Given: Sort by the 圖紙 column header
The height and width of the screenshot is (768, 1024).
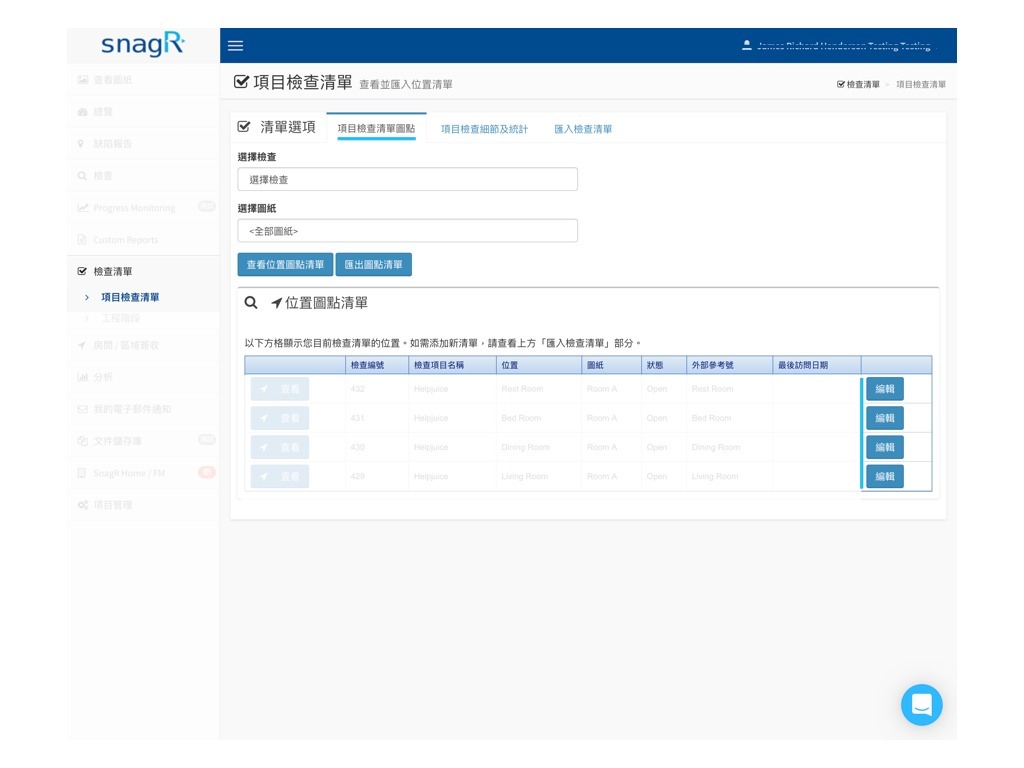Looking at the screenshot, I should [611, 365].
